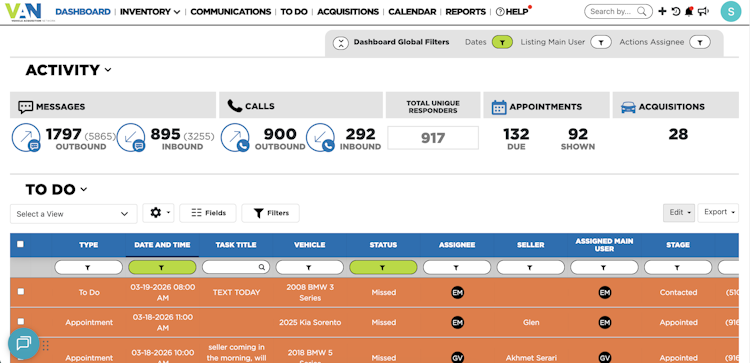Expand the gear settings dropdown

tap(158, 213)
